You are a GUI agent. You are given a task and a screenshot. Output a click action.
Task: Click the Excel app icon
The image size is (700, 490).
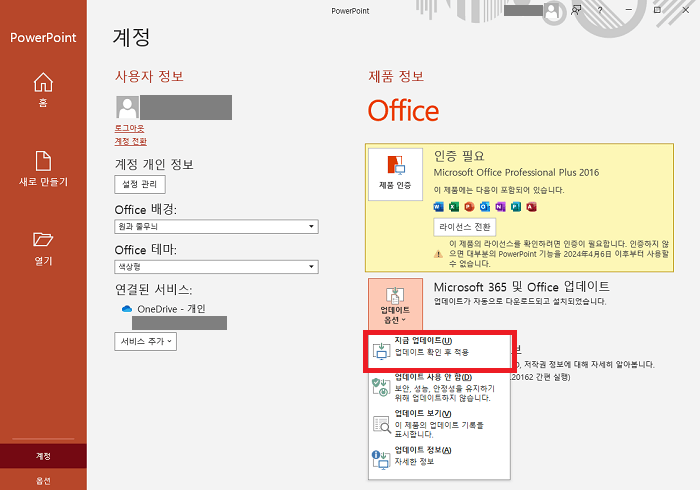pos(454,207)
